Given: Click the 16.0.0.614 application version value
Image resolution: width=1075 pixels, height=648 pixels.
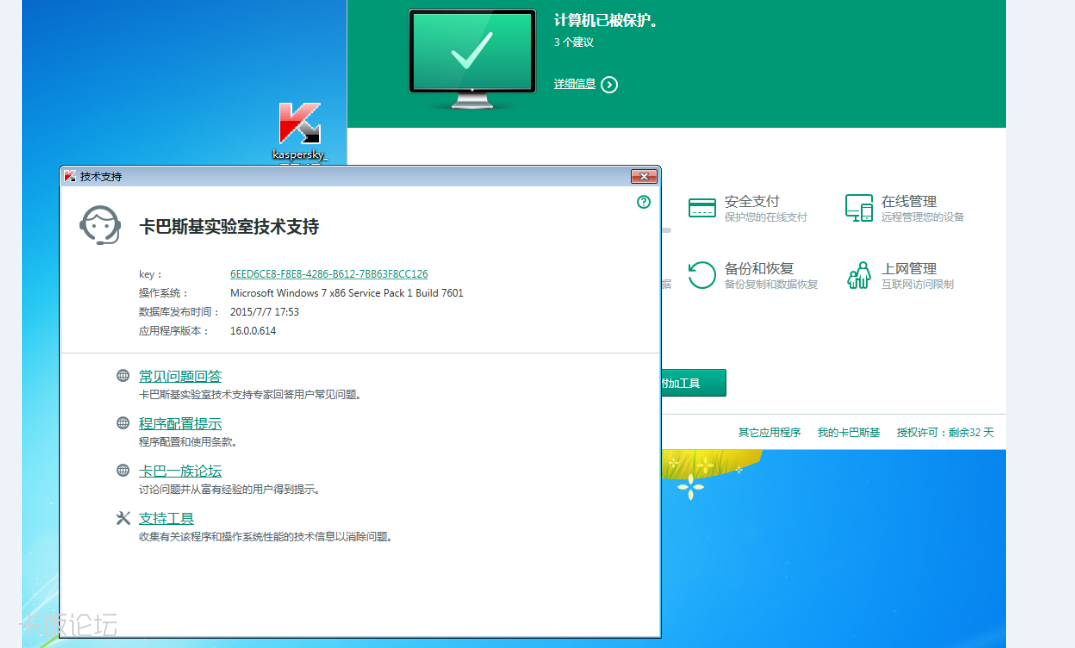Looking at the screenshot, I should (x=253, y=331).
